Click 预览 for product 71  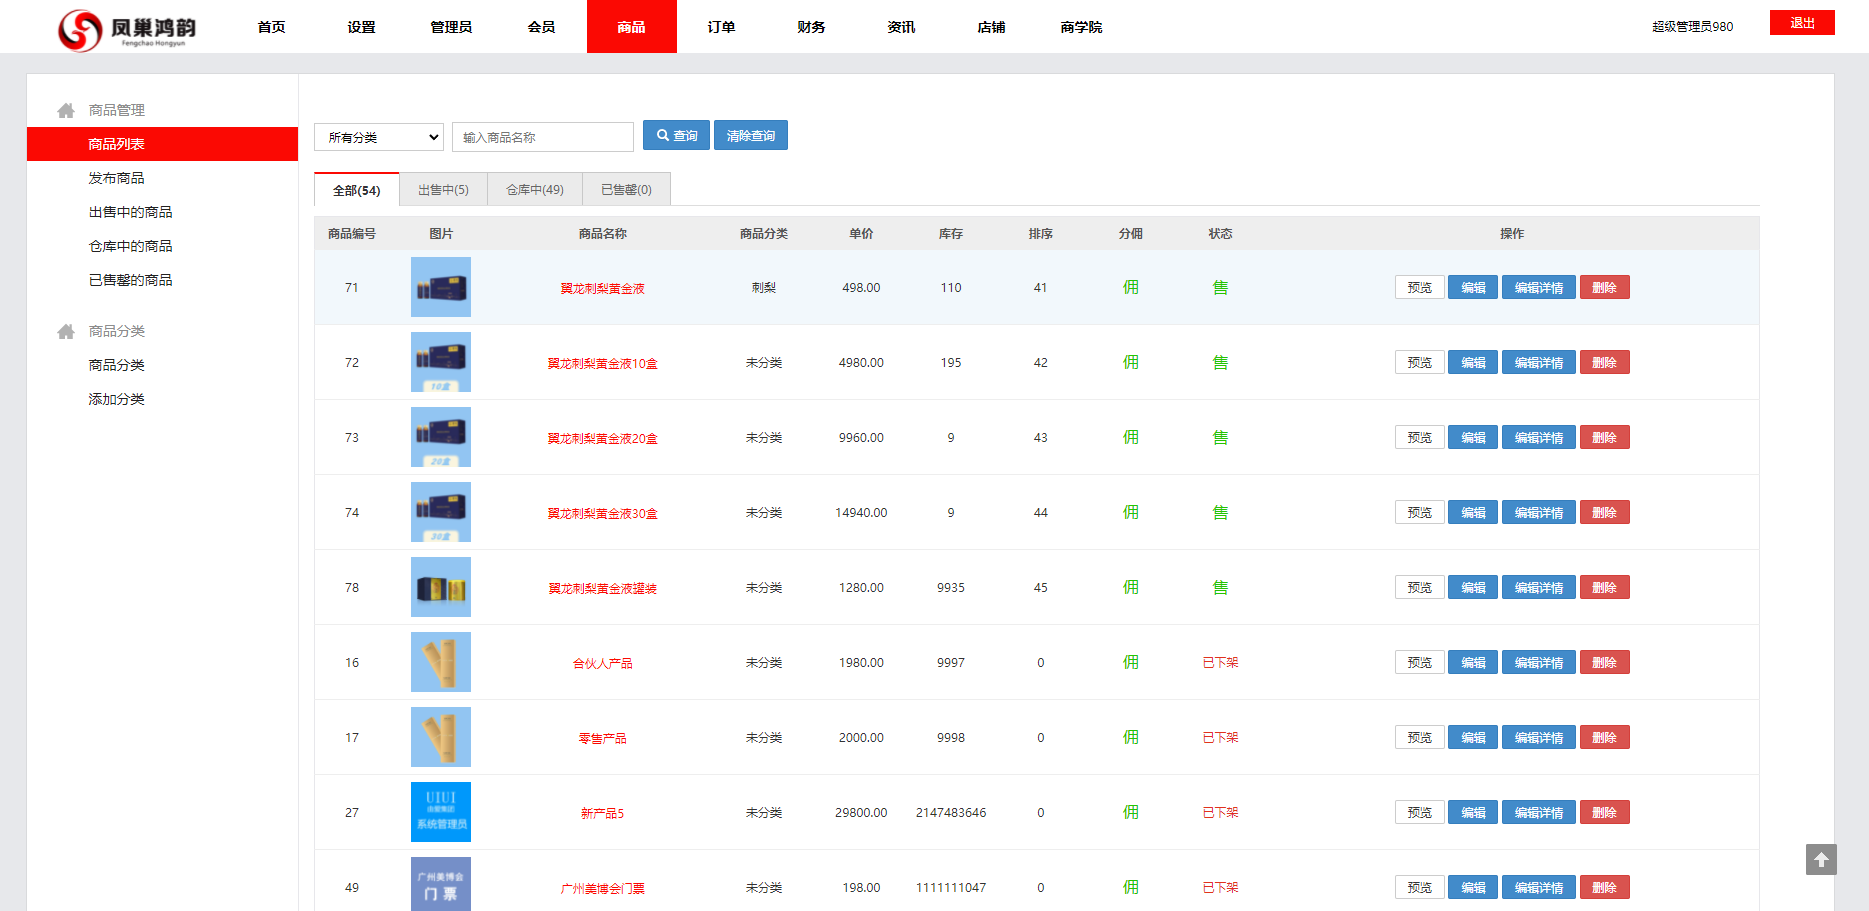pyautogui.click(x=1419, y=287)
